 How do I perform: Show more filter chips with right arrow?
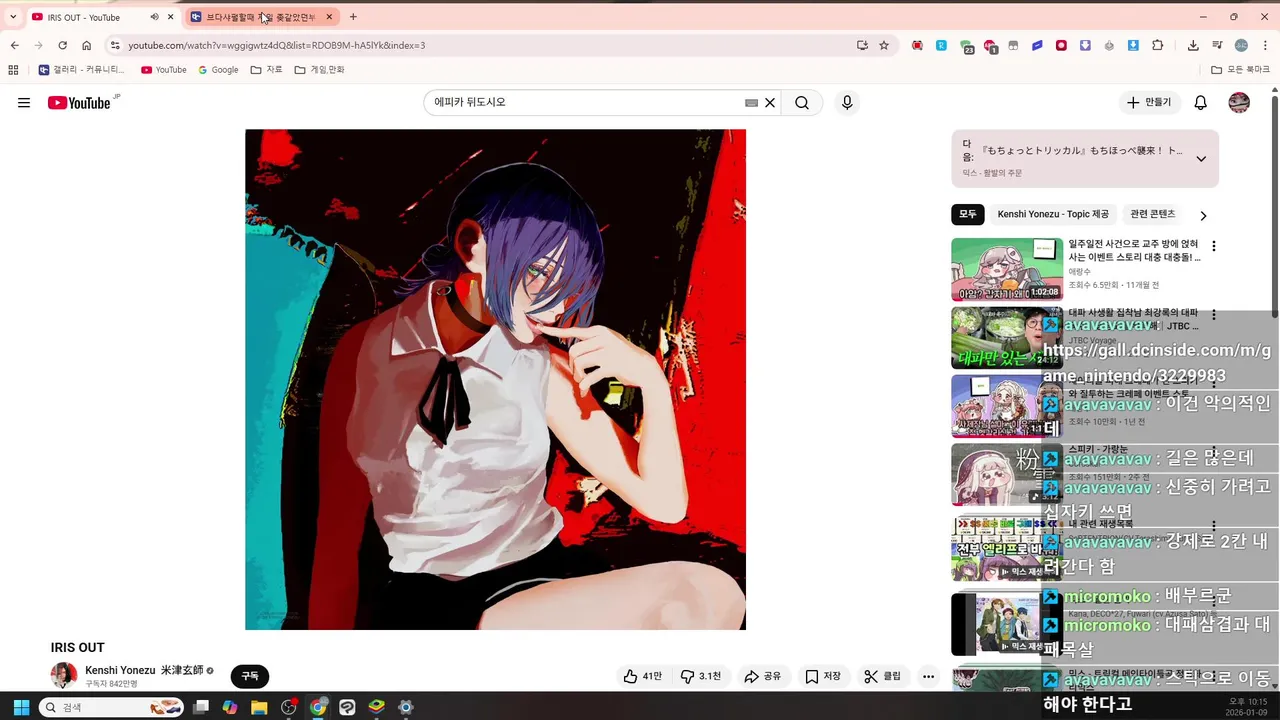point(1203,215)
